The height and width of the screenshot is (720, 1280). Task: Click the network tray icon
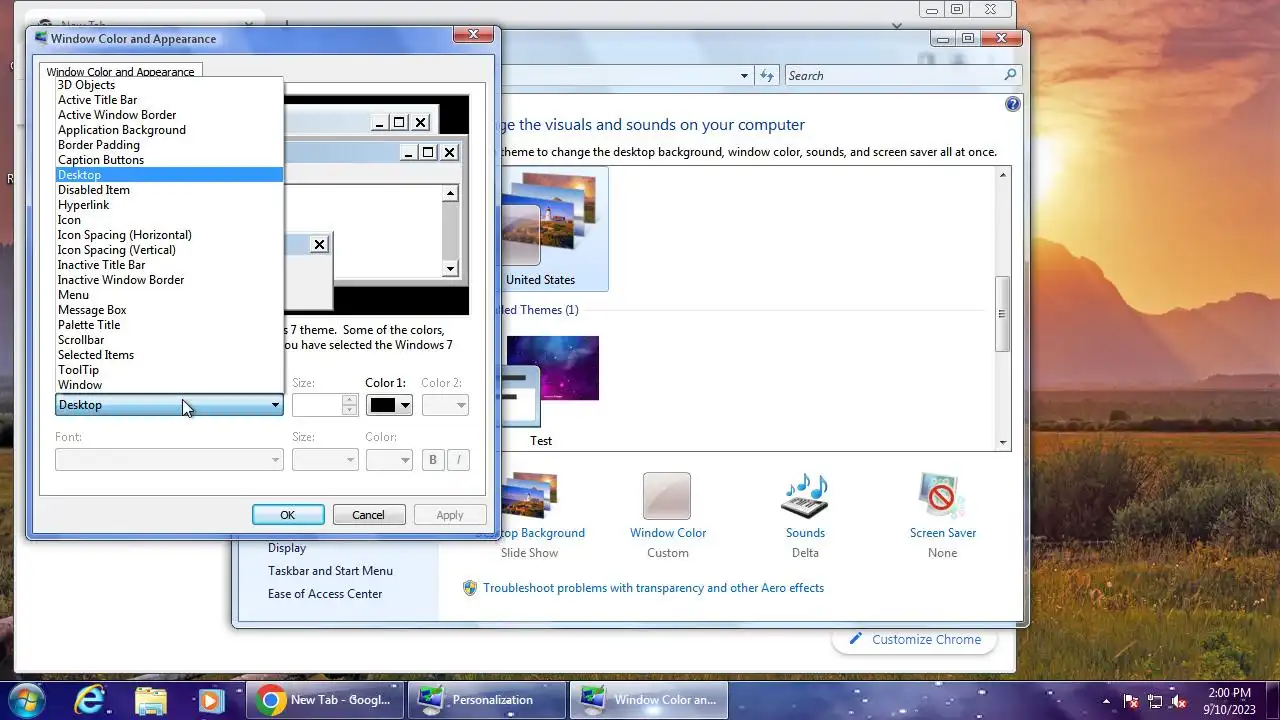tap(1155, 701)
